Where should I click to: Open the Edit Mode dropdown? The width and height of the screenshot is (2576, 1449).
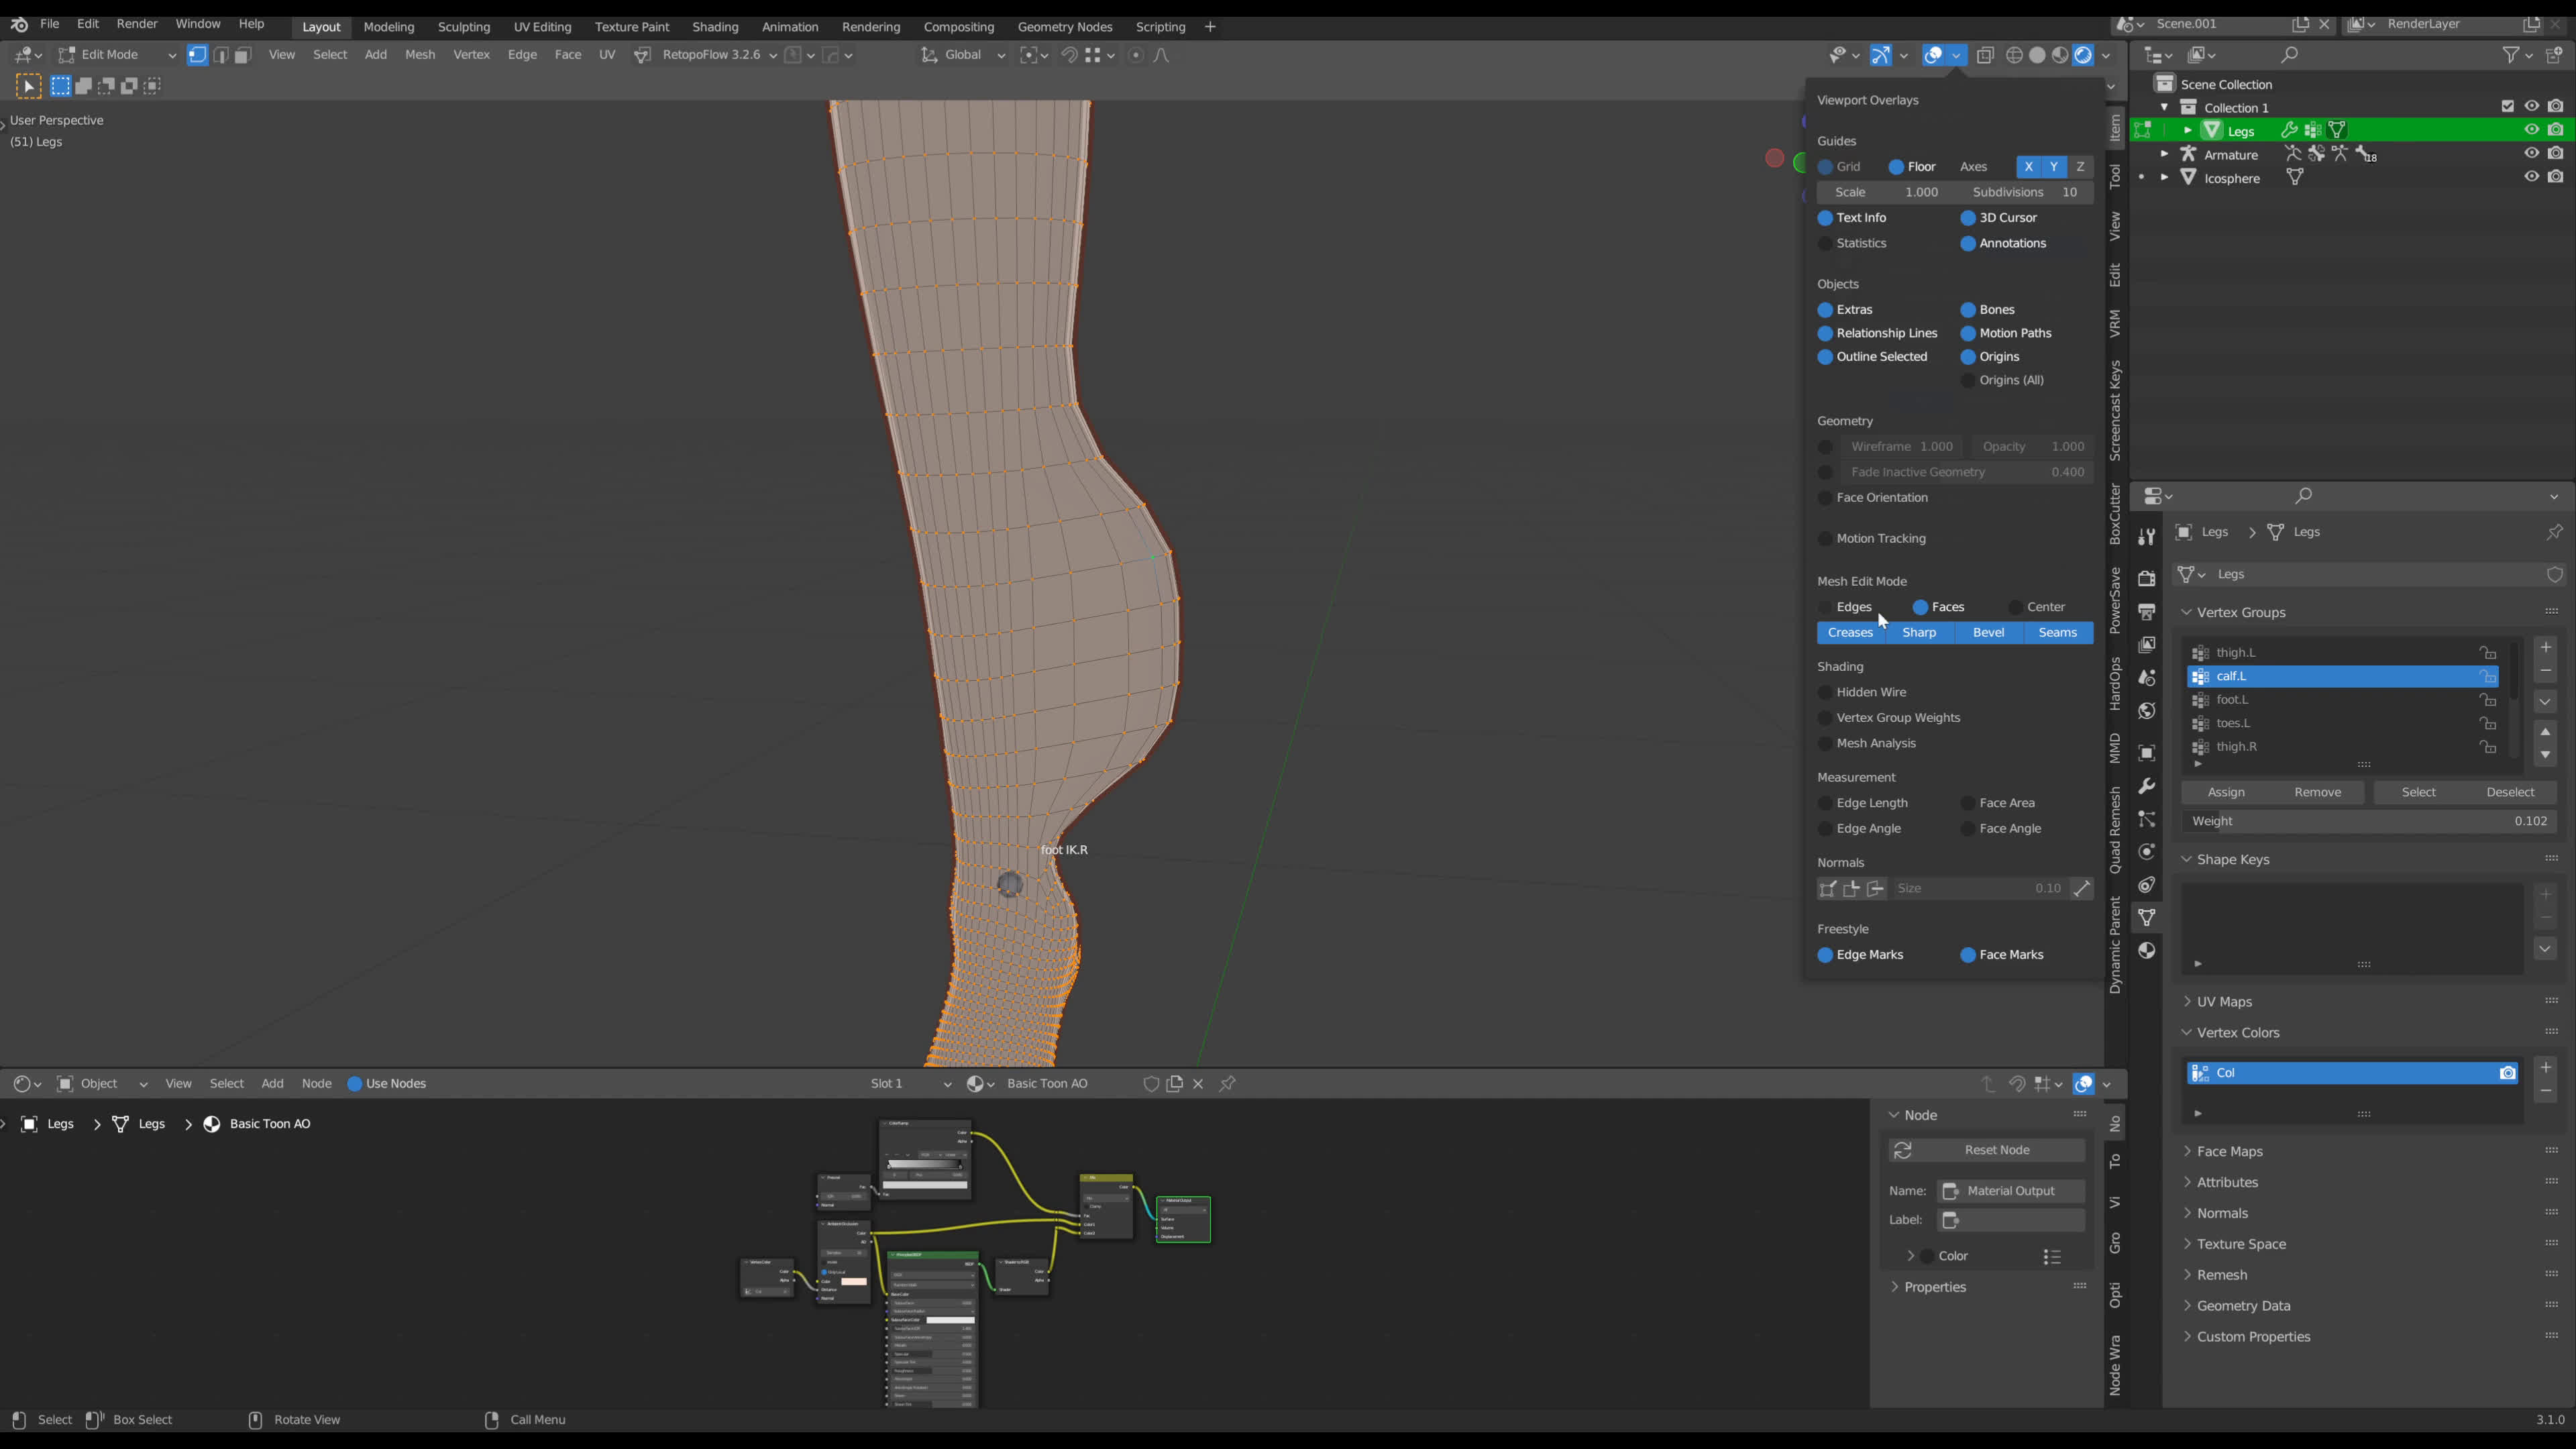coord(116,55)
